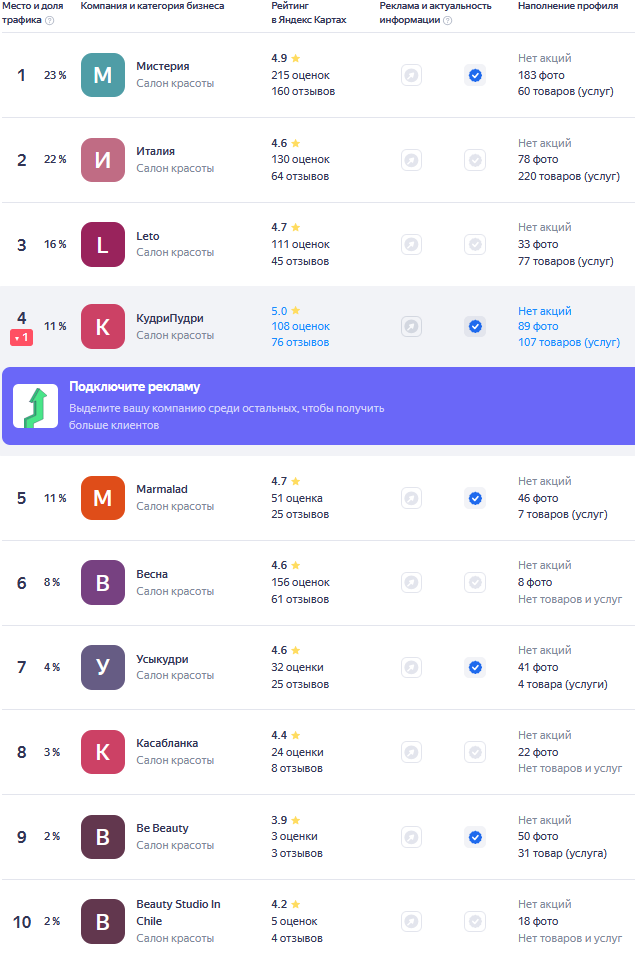Screen dimensions: 635x960
Task: Click the verified checkmark badge for Усыкудри
Action: (x=475, y=667)
